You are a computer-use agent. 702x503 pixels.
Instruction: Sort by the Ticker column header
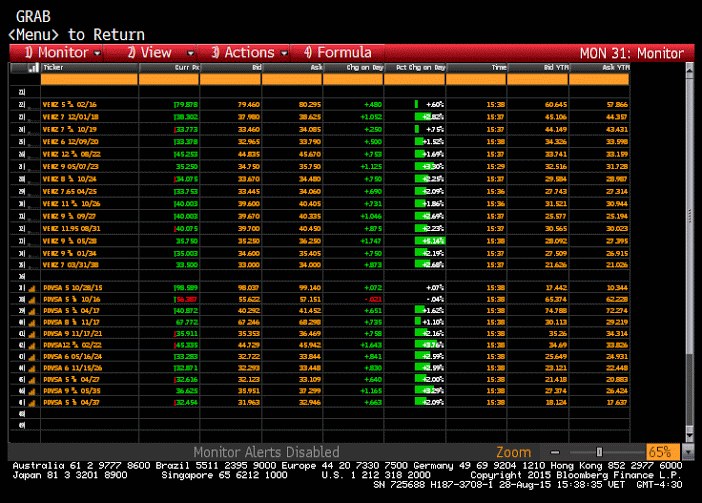90,68
